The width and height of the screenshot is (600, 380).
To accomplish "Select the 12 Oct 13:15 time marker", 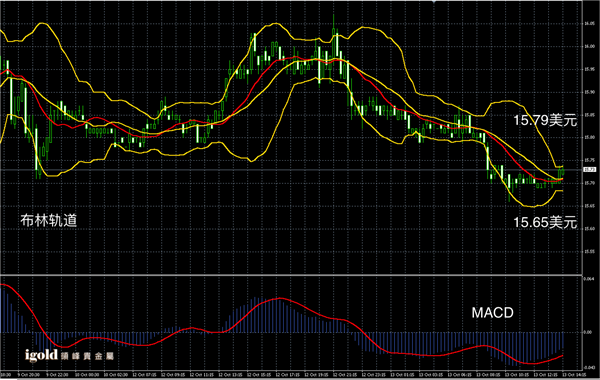I will [230, 374].
